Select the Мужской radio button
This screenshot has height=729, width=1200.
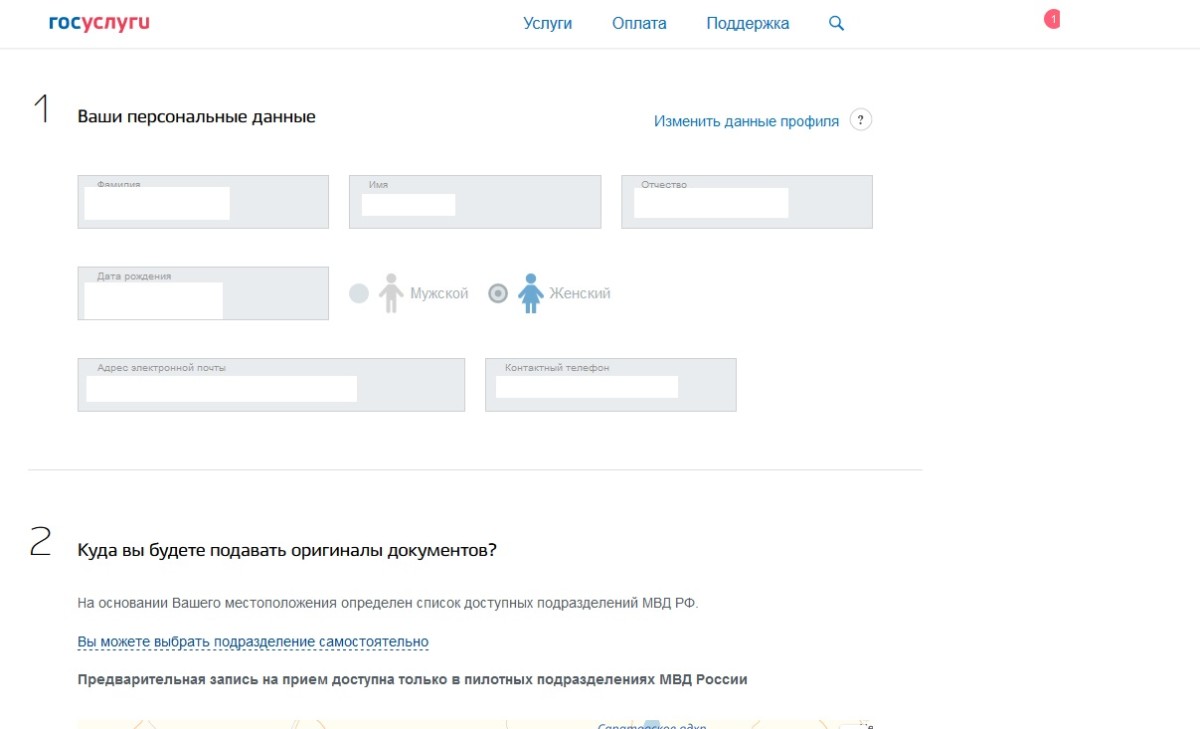tap(359, 294)
